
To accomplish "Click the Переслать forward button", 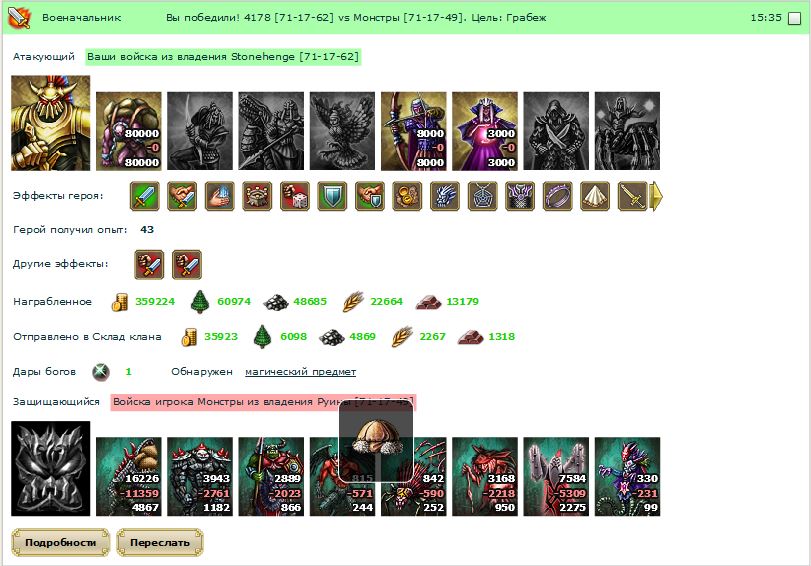I will click(160, 543).
